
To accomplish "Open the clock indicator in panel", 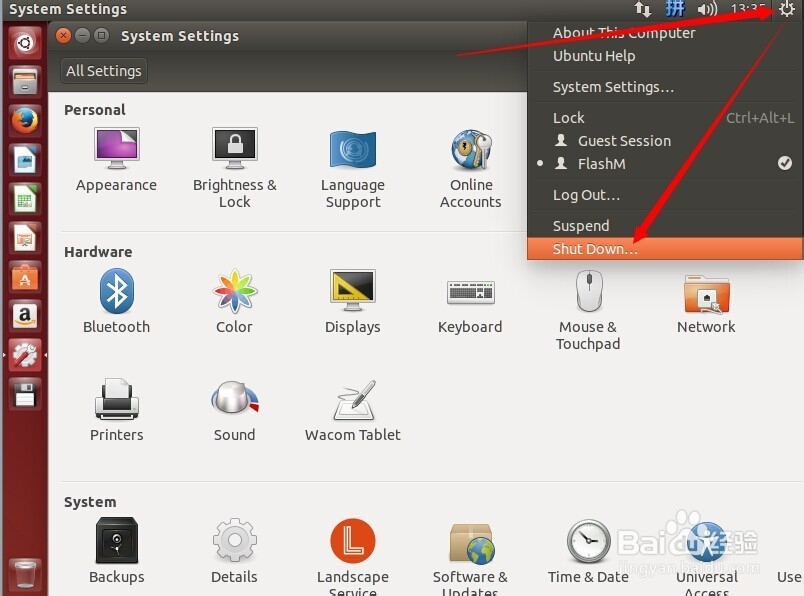I will point(748,9).
